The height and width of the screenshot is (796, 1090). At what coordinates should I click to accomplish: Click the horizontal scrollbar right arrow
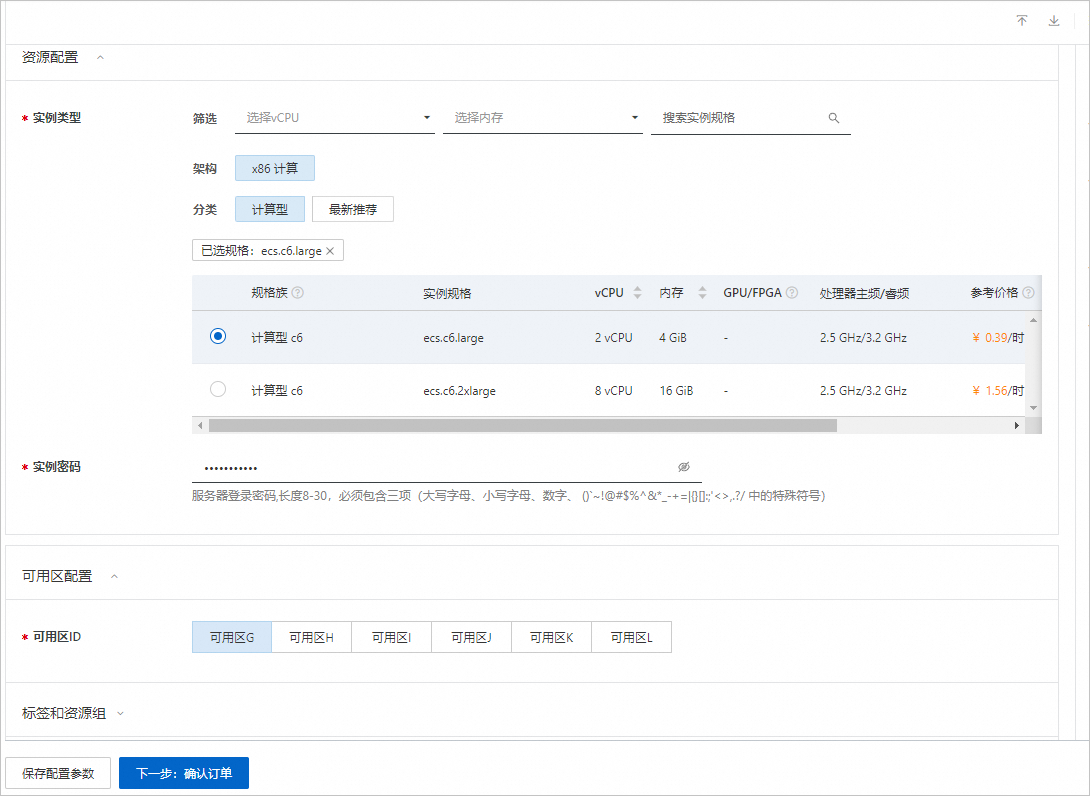click(1016, 425)
